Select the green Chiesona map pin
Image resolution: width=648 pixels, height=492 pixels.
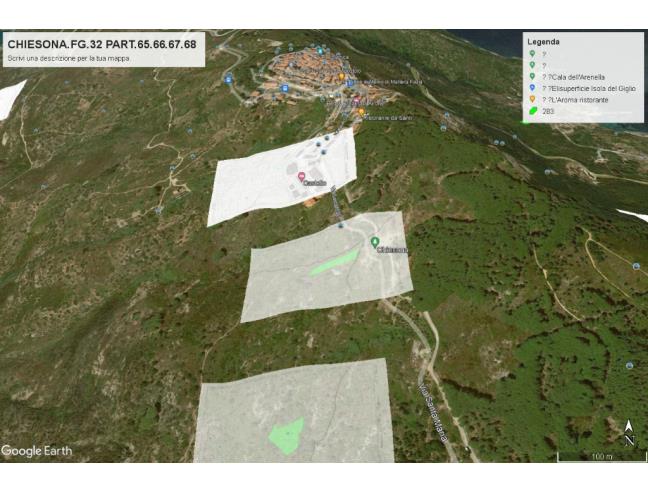point(375,241)
